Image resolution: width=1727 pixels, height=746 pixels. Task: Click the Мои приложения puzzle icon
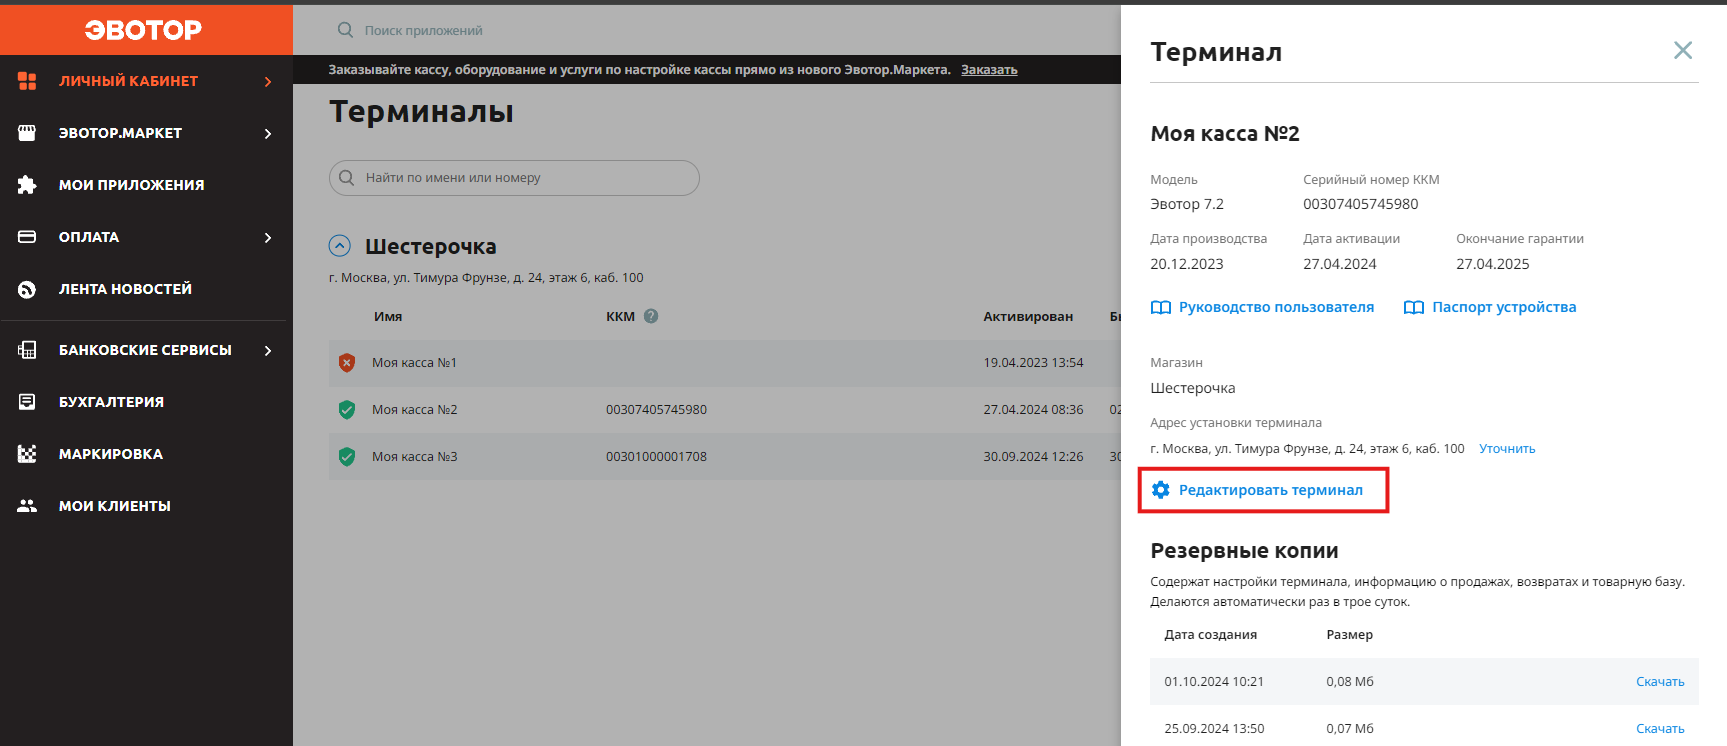click(x=27, y=185)
